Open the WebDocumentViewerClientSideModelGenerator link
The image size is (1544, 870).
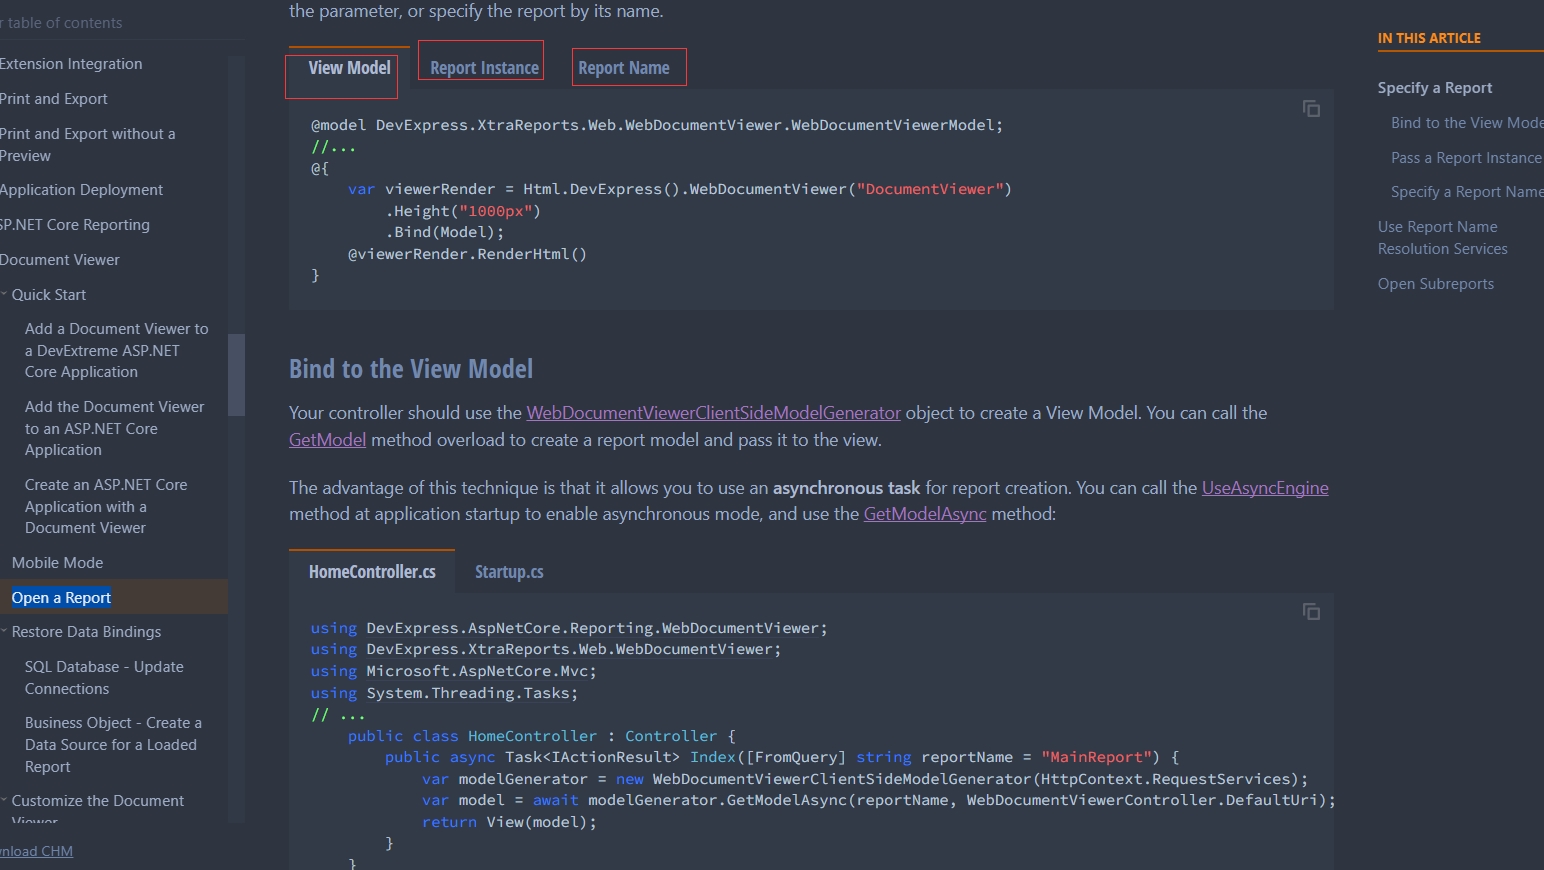[713, 413]
